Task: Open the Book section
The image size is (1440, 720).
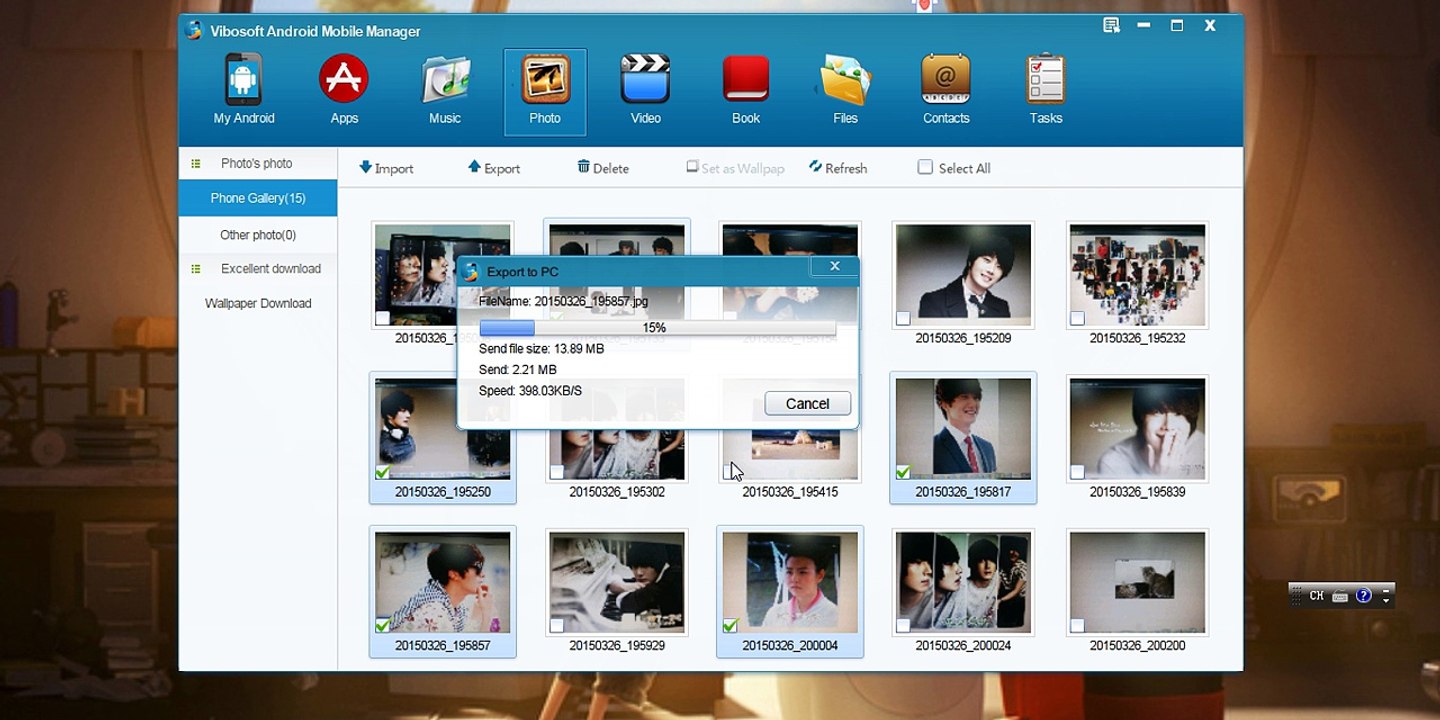Action: click(x=746, y=91)
